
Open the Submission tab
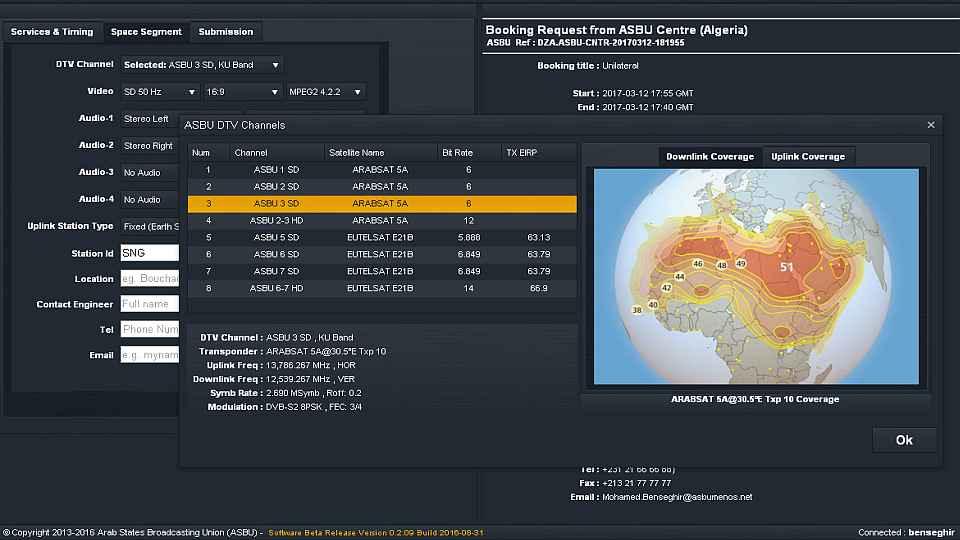226,32
